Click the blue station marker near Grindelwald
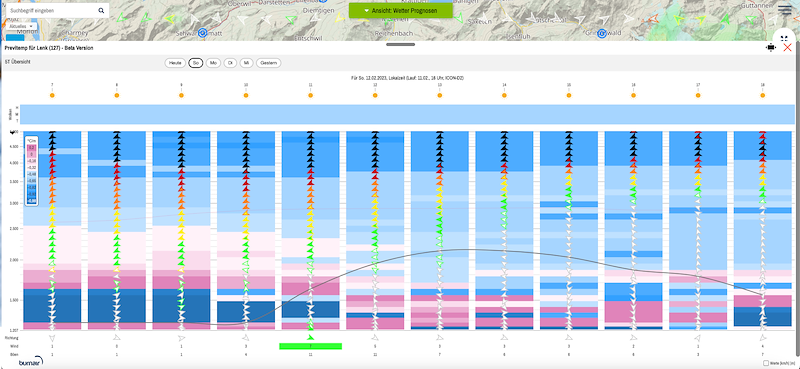800x369 pixels. pos(602,34)
